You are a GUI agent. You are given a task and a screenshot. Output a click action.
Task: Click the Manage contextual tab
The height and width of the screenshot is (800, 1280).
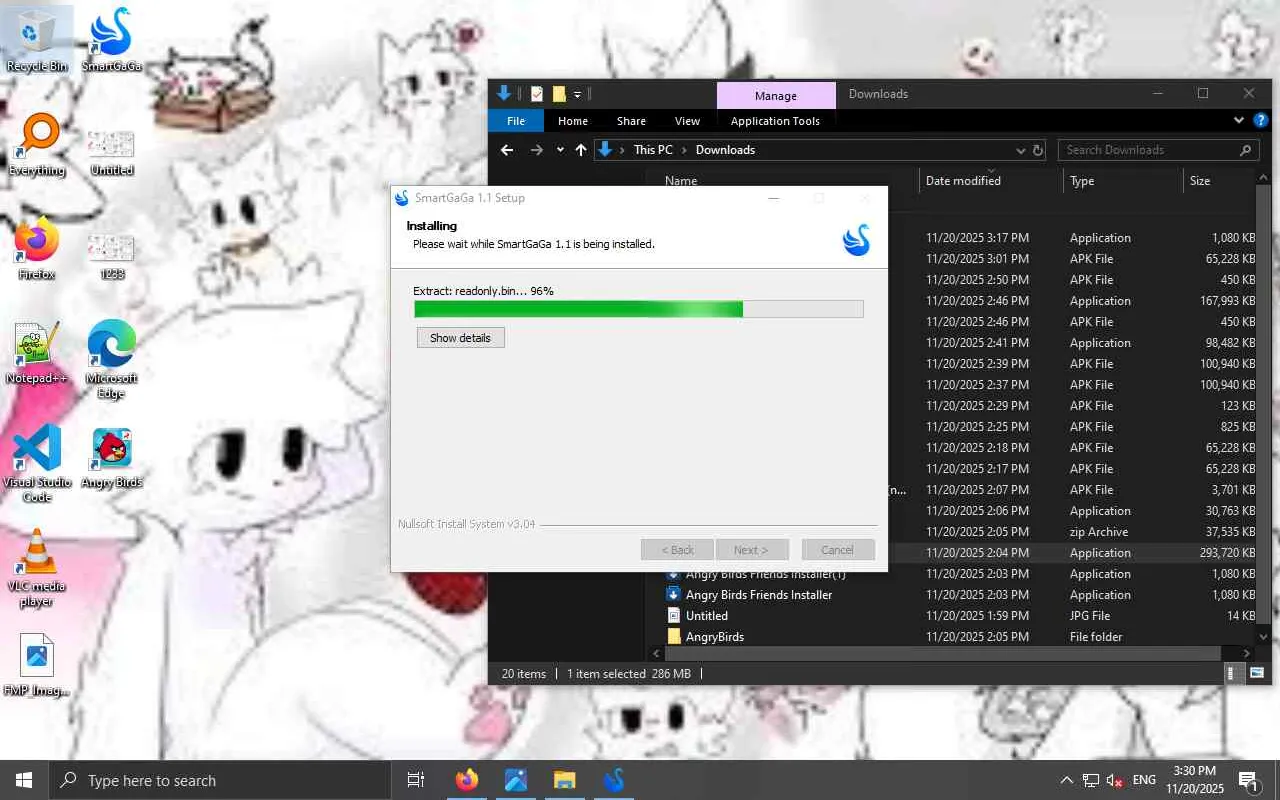(x=776, y=95)
